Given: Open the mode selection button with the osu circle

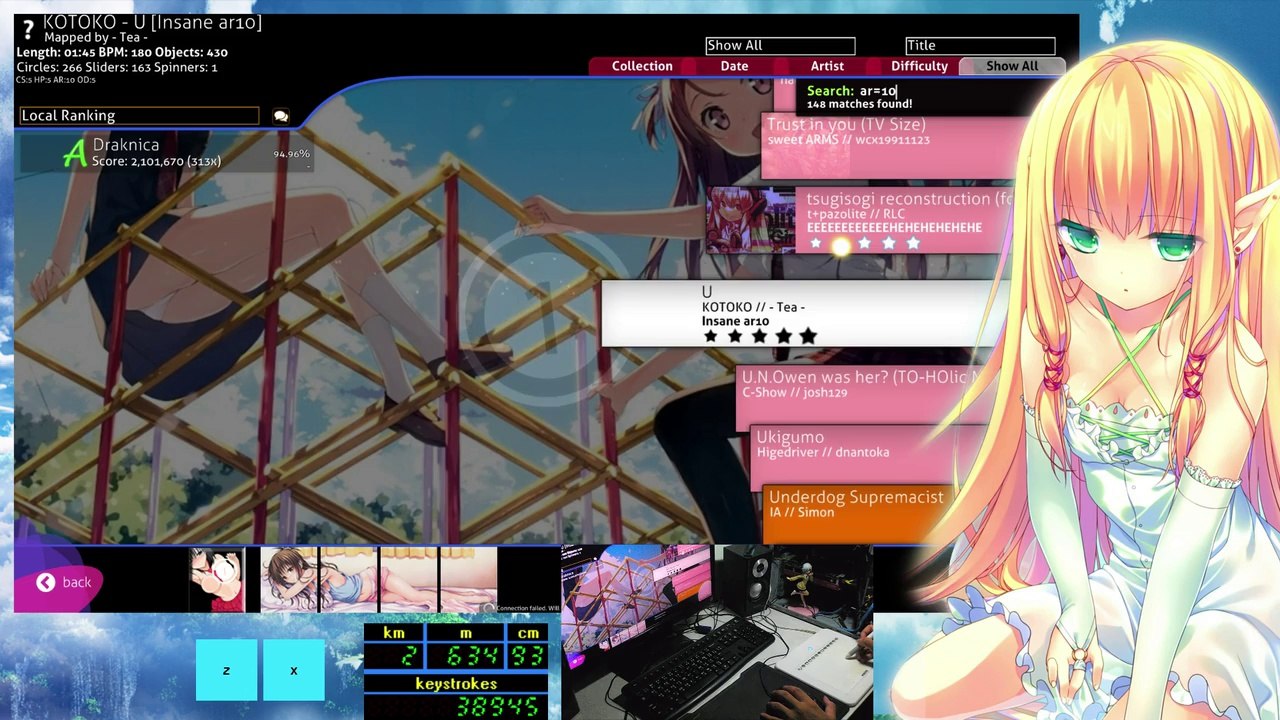Looking at the screenshot, I should click(x=217, y=580).
